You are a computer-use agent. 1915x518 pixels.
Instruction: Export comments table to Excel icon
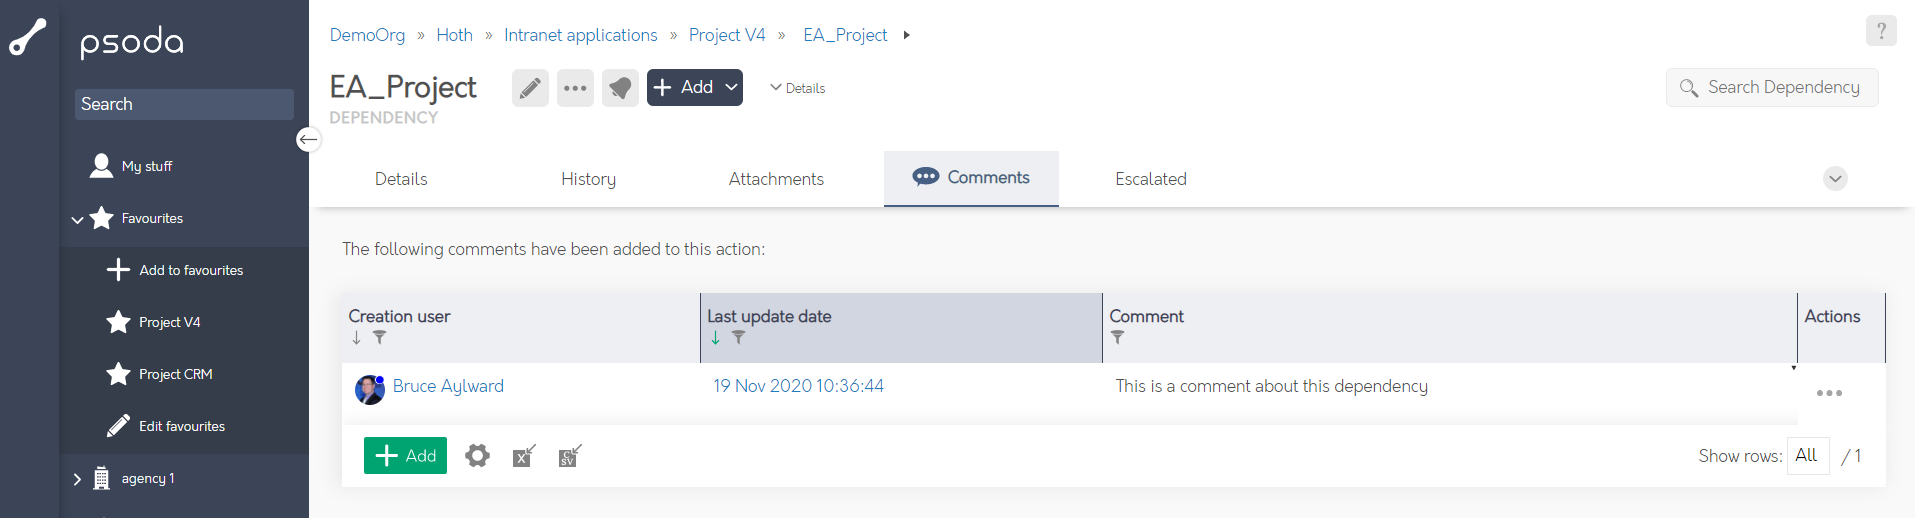524,456
